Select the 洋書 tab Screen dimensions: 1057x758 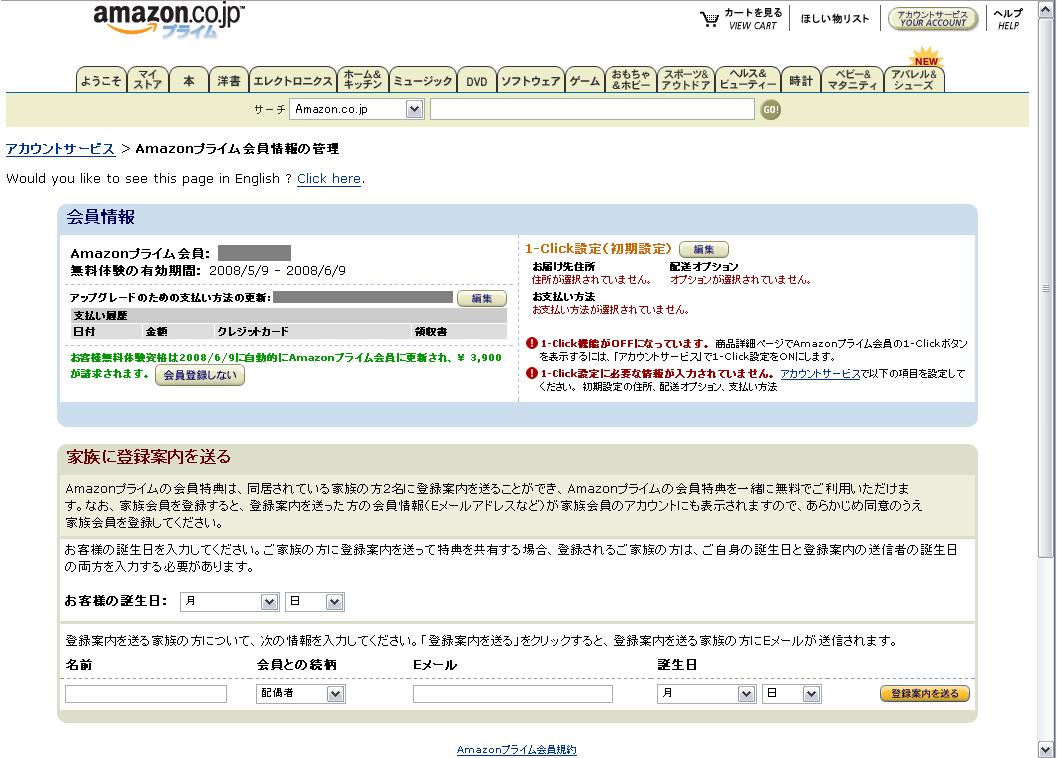pos(229,80)
